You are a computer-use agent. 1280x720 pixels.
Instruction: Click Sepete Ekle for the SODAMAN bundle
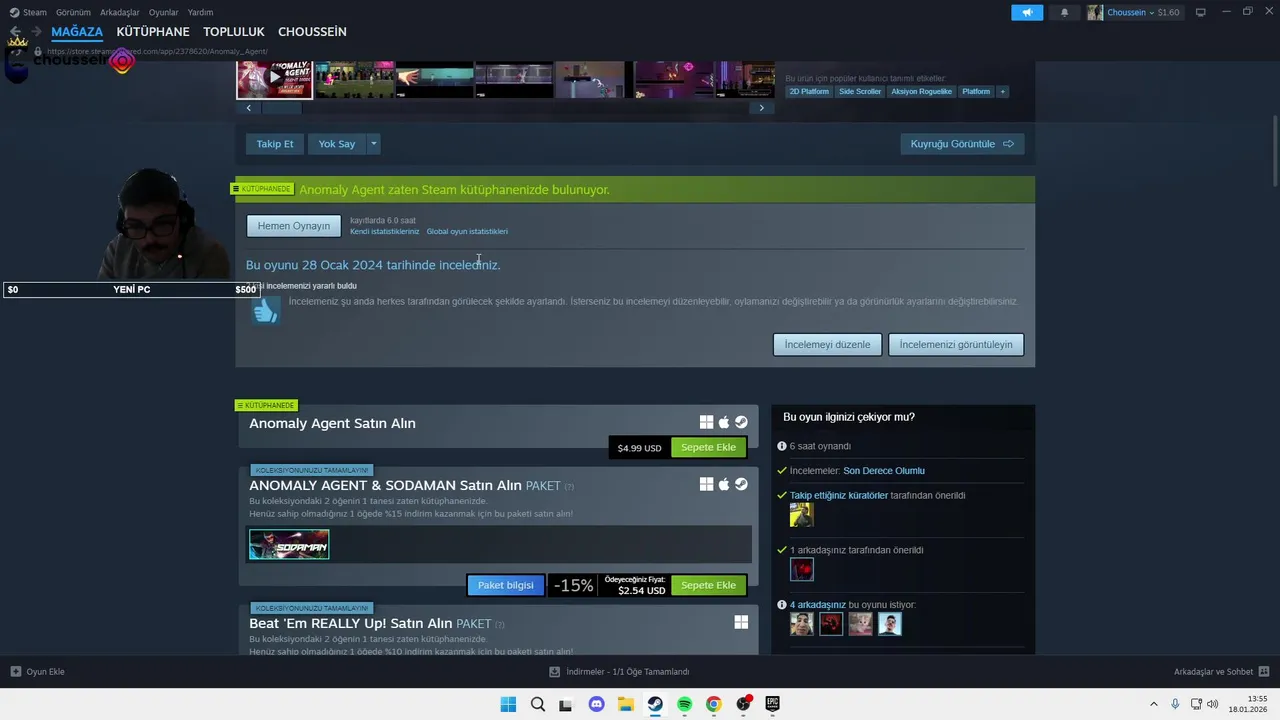pos(708,585)
